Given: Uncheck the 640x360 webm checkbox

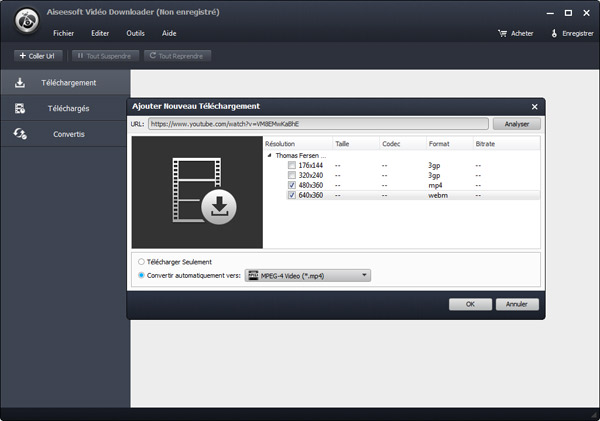Looking at the screenshot, I should (292, 195).
